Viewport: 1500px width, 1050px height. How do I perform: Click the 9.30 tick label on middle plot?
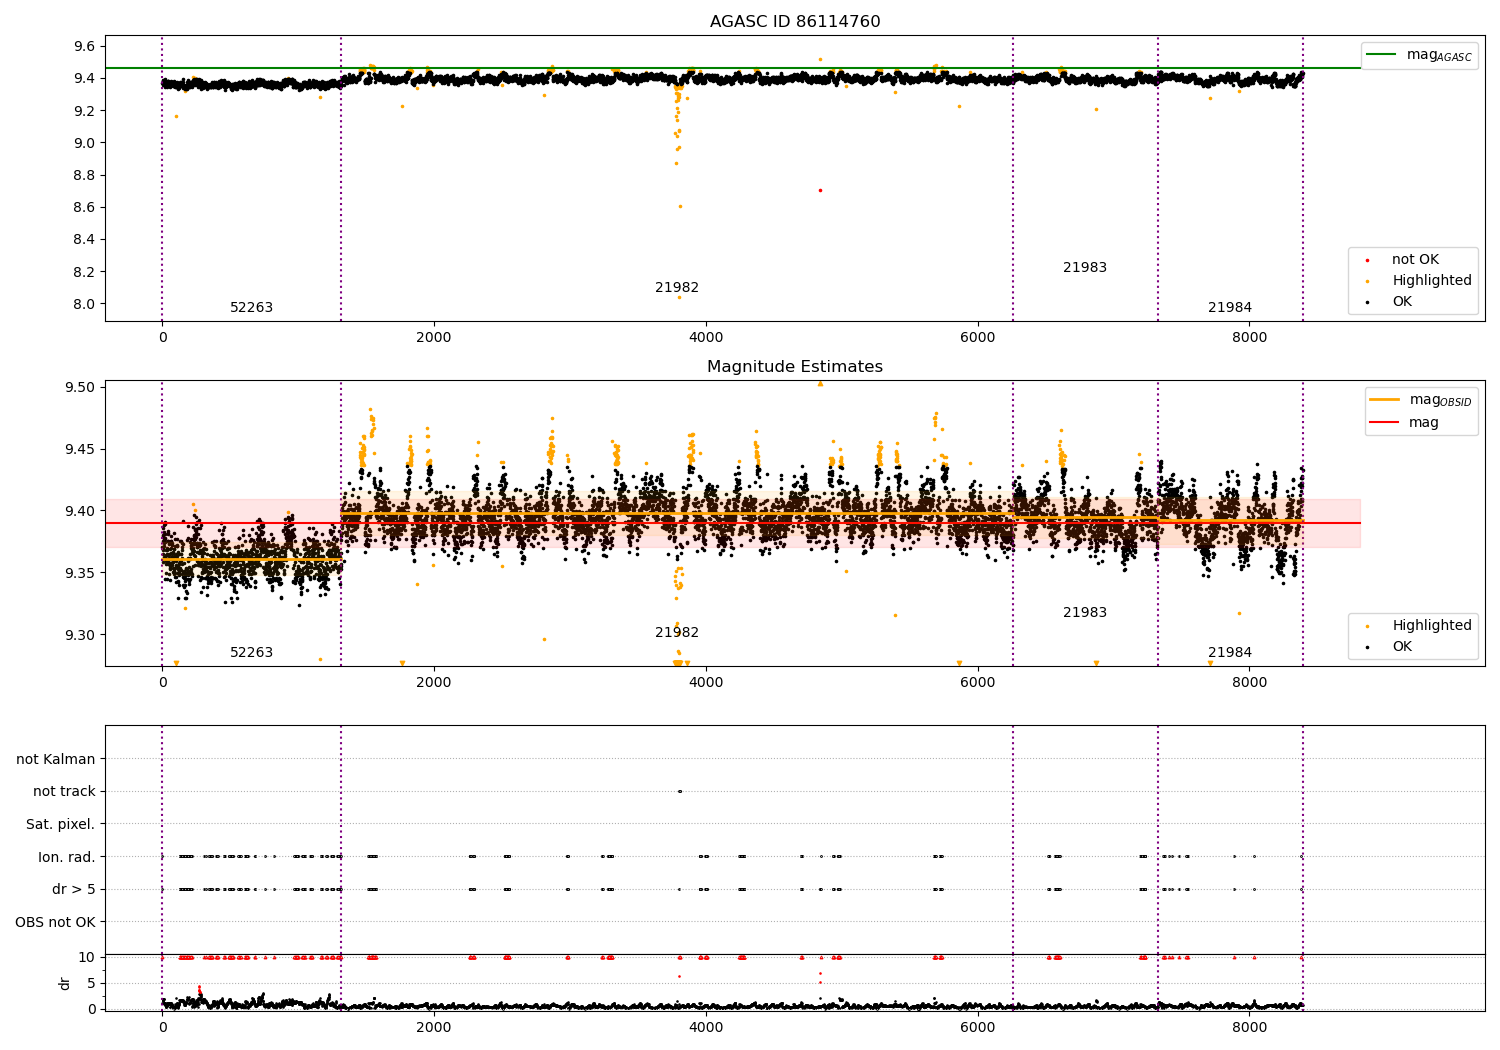tap(80, 635)
